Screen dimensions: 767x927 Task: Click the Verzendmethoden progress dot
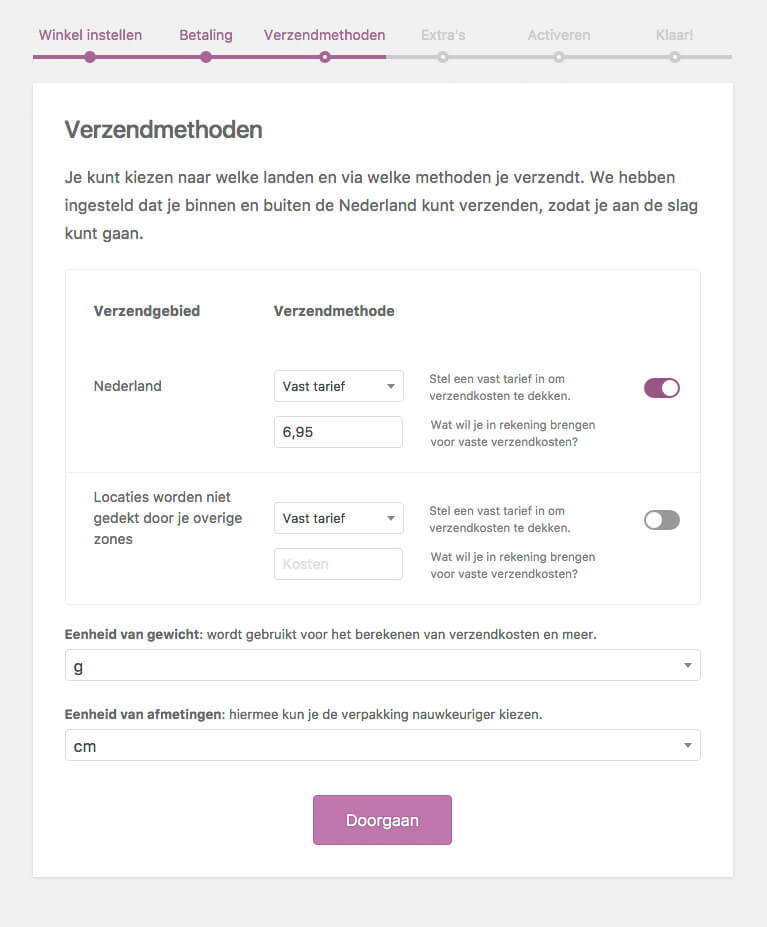click(325, 58)
